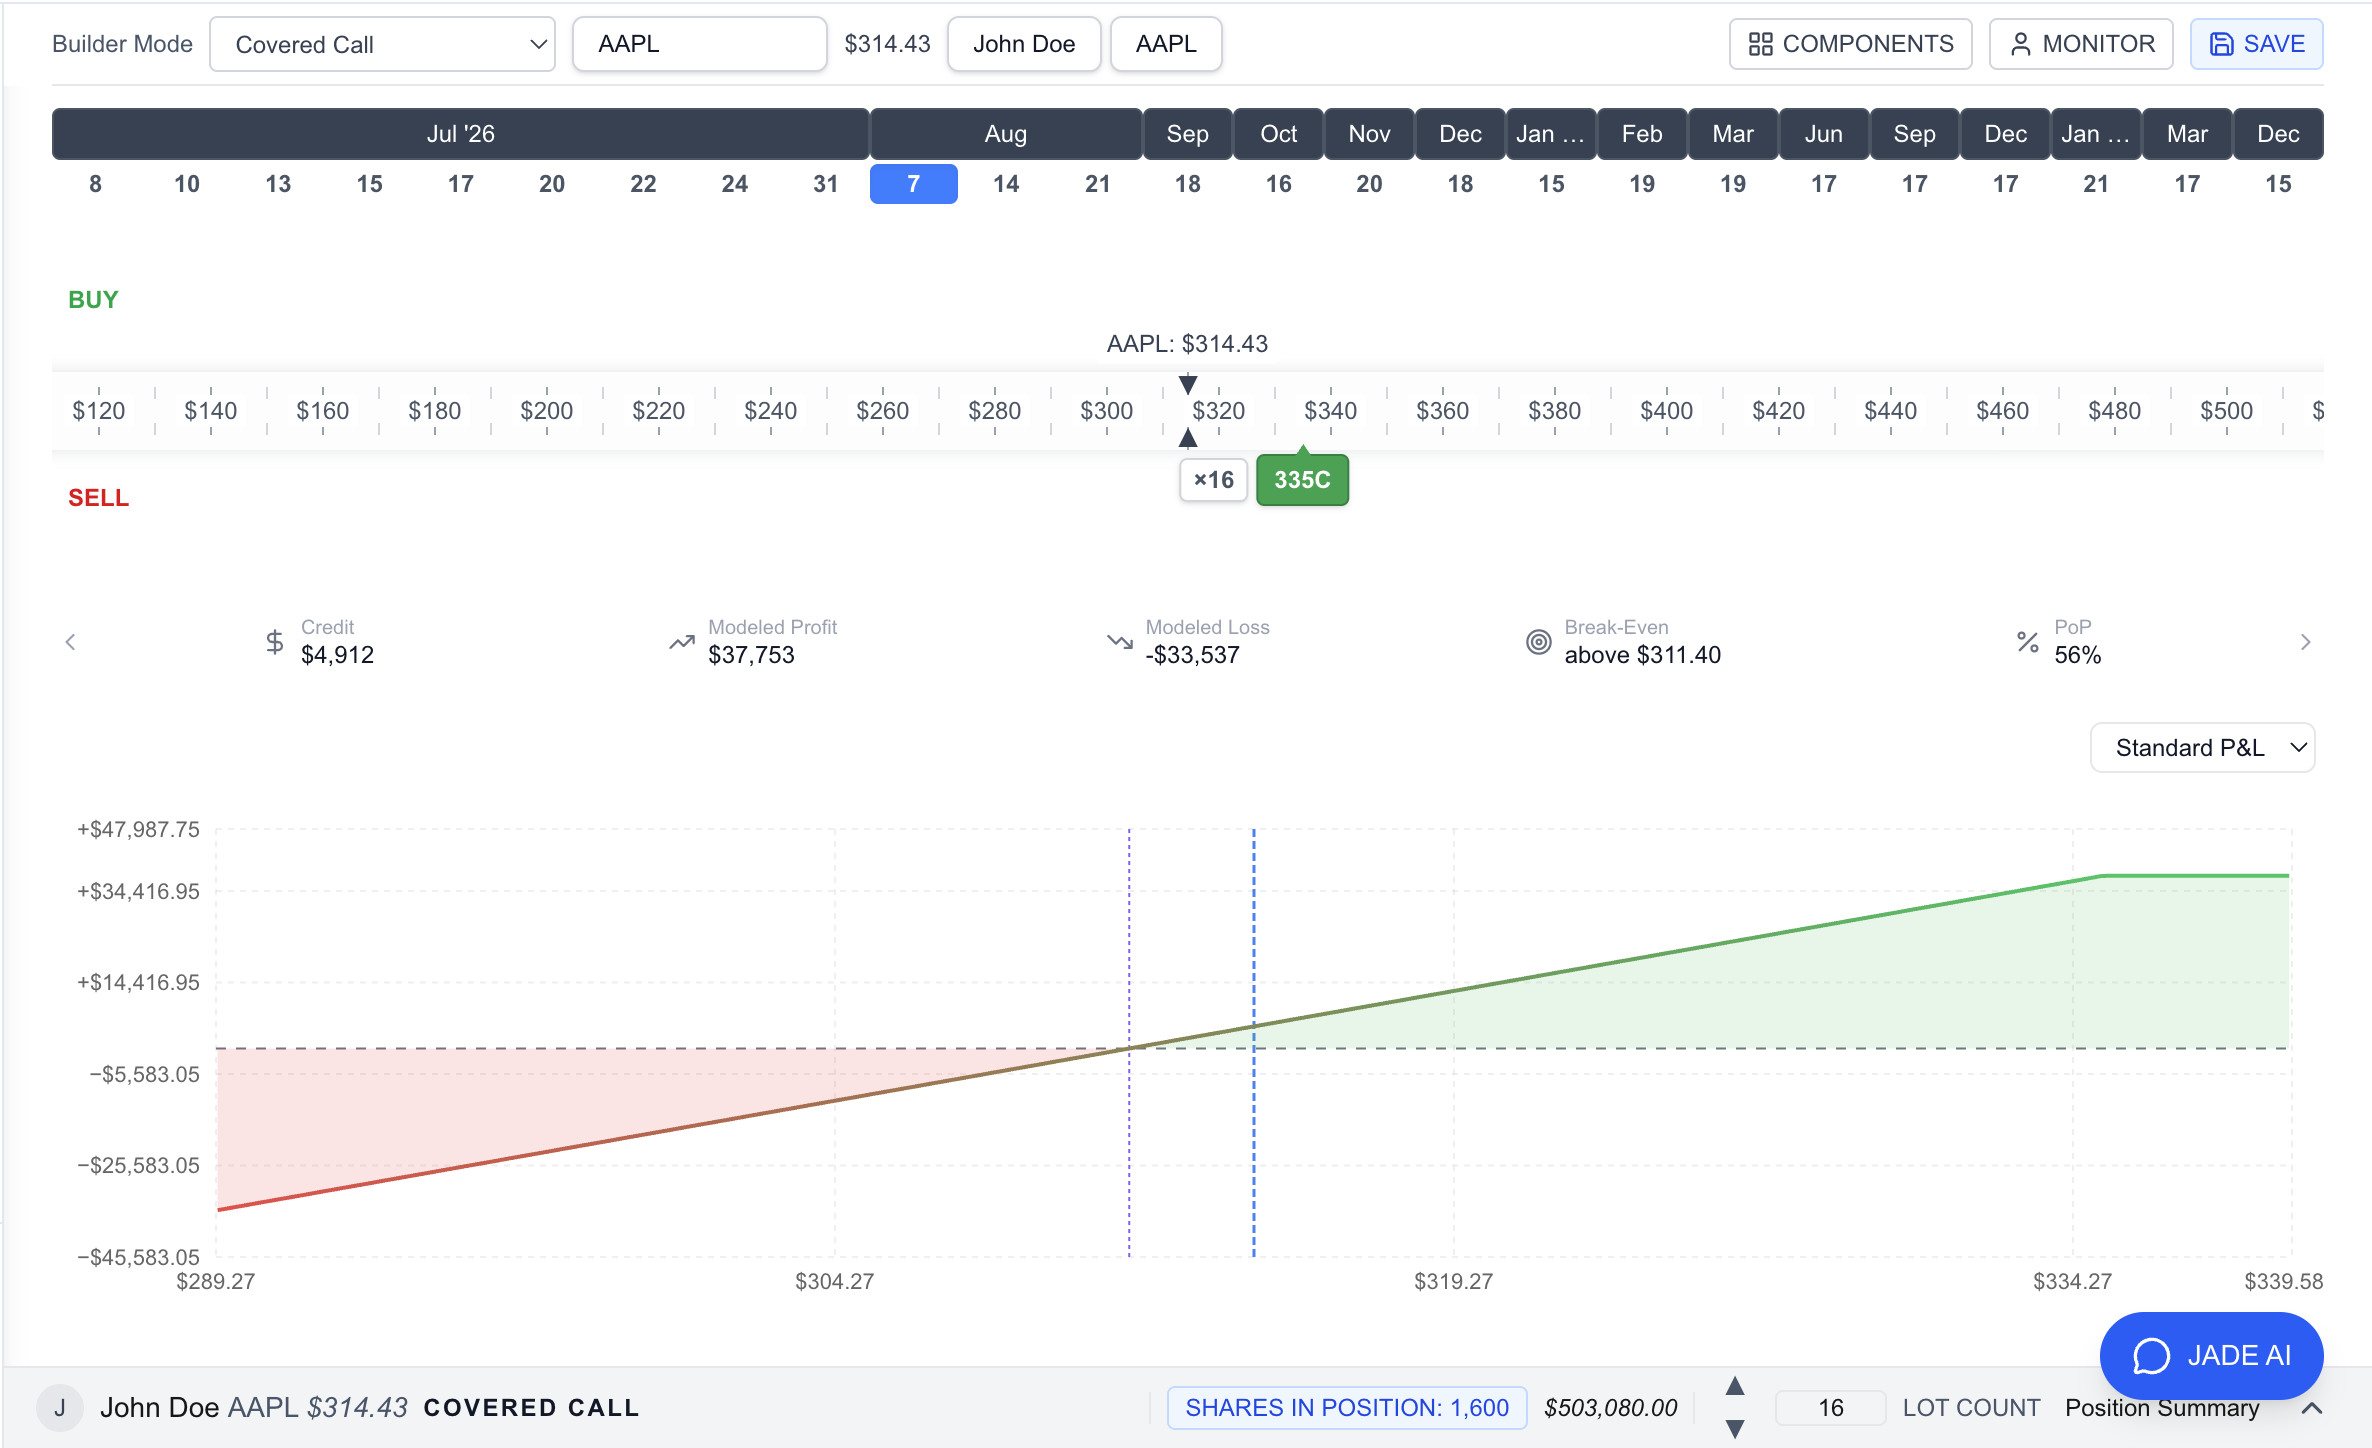
Task: Select the Oct month tab
Action: (x=1278, y=134)
